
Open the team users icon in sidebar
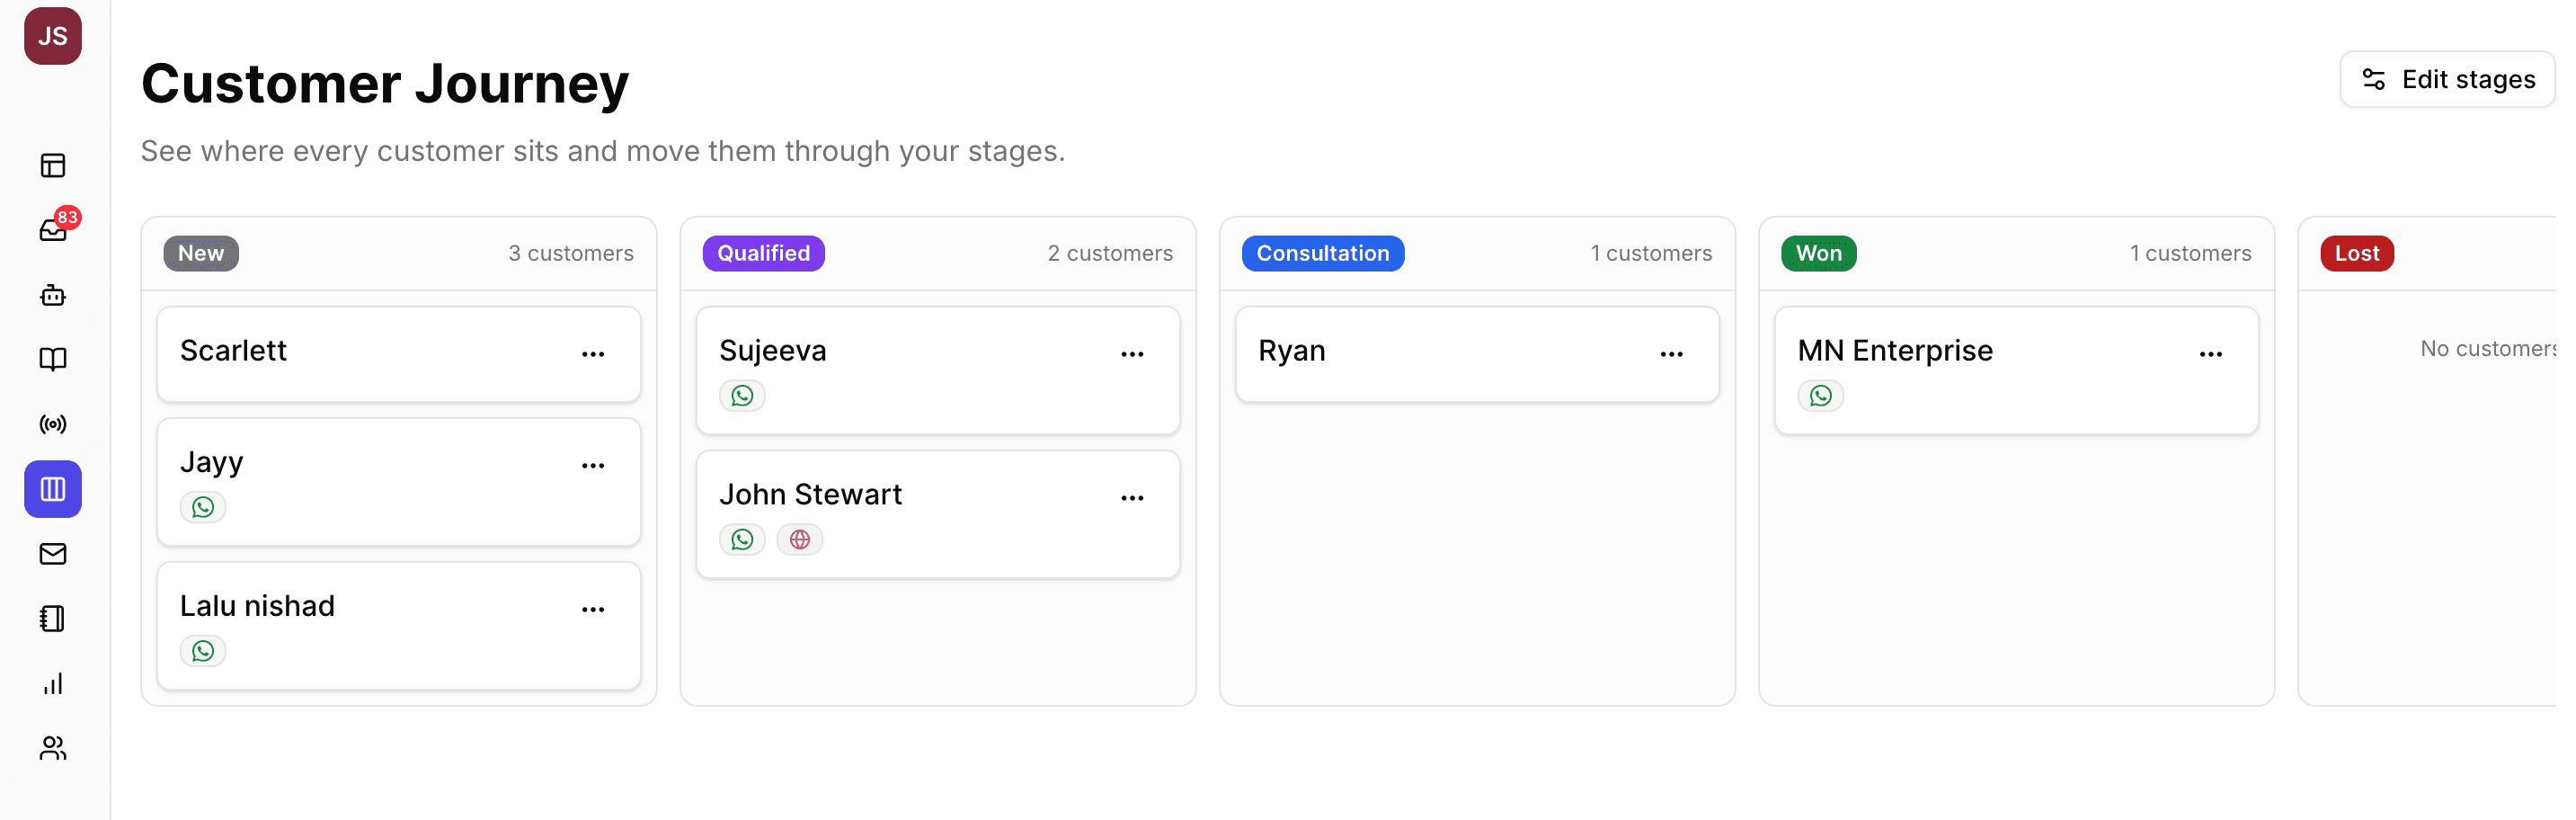click(x=53, y=748)
